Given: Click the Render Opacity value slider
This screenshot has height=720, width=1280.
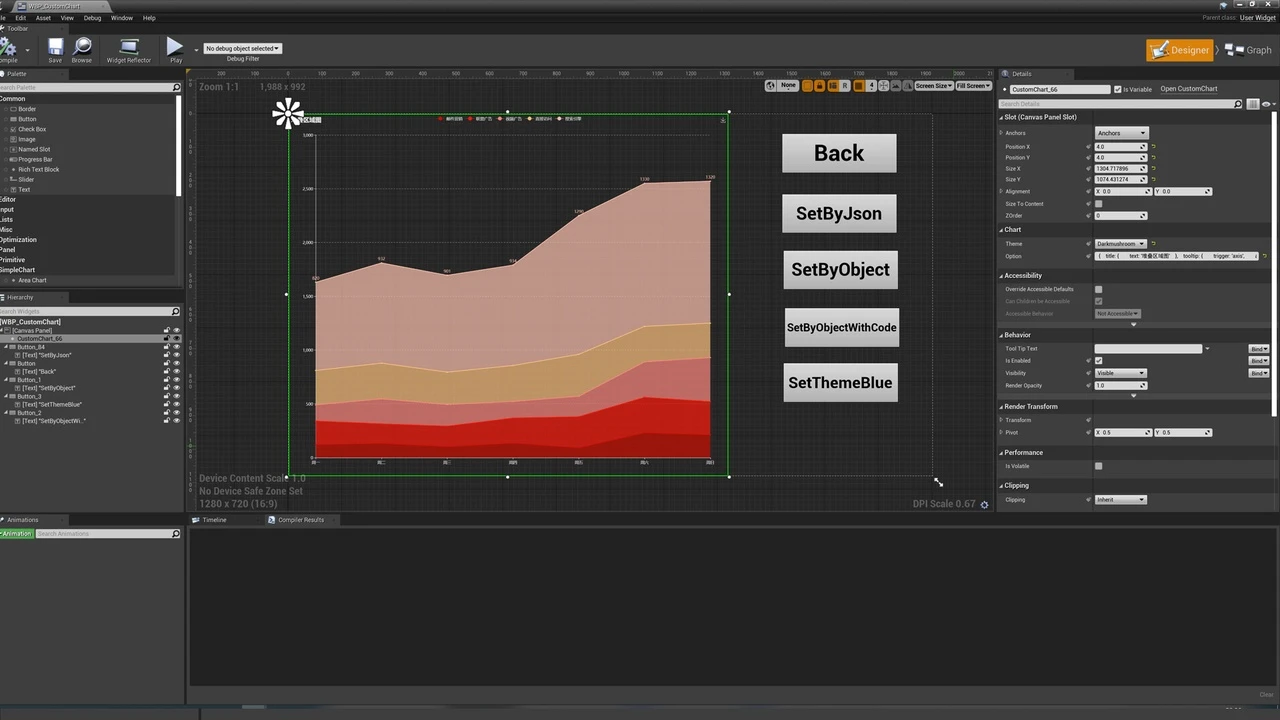Looking at the screenshot, I should pyautogui.click(x=1120, y=385).
